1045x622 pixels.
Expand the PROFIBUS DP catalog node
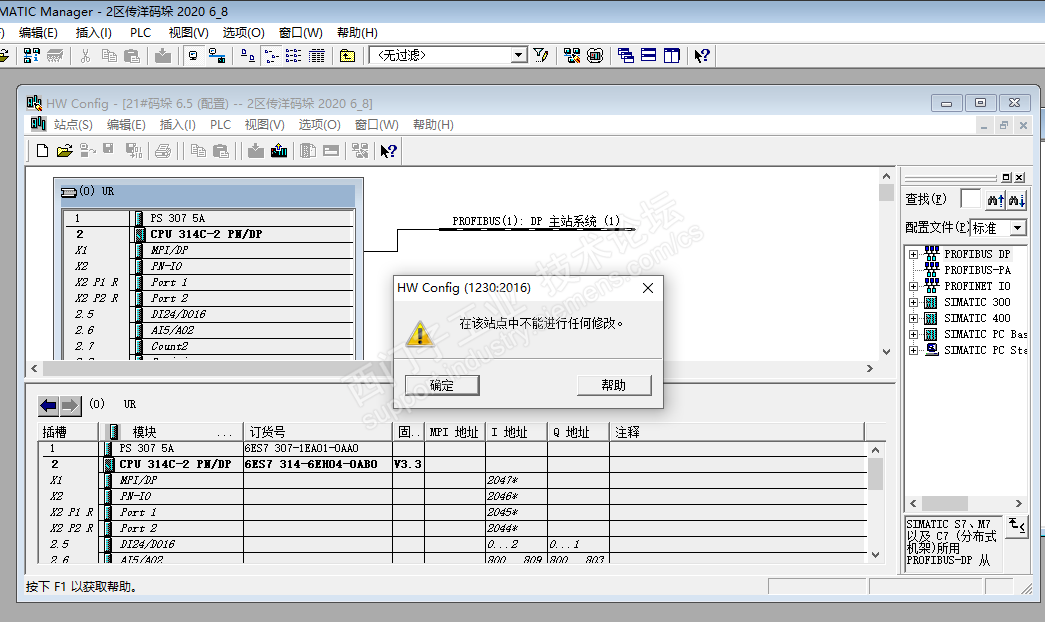click(914, 254)
